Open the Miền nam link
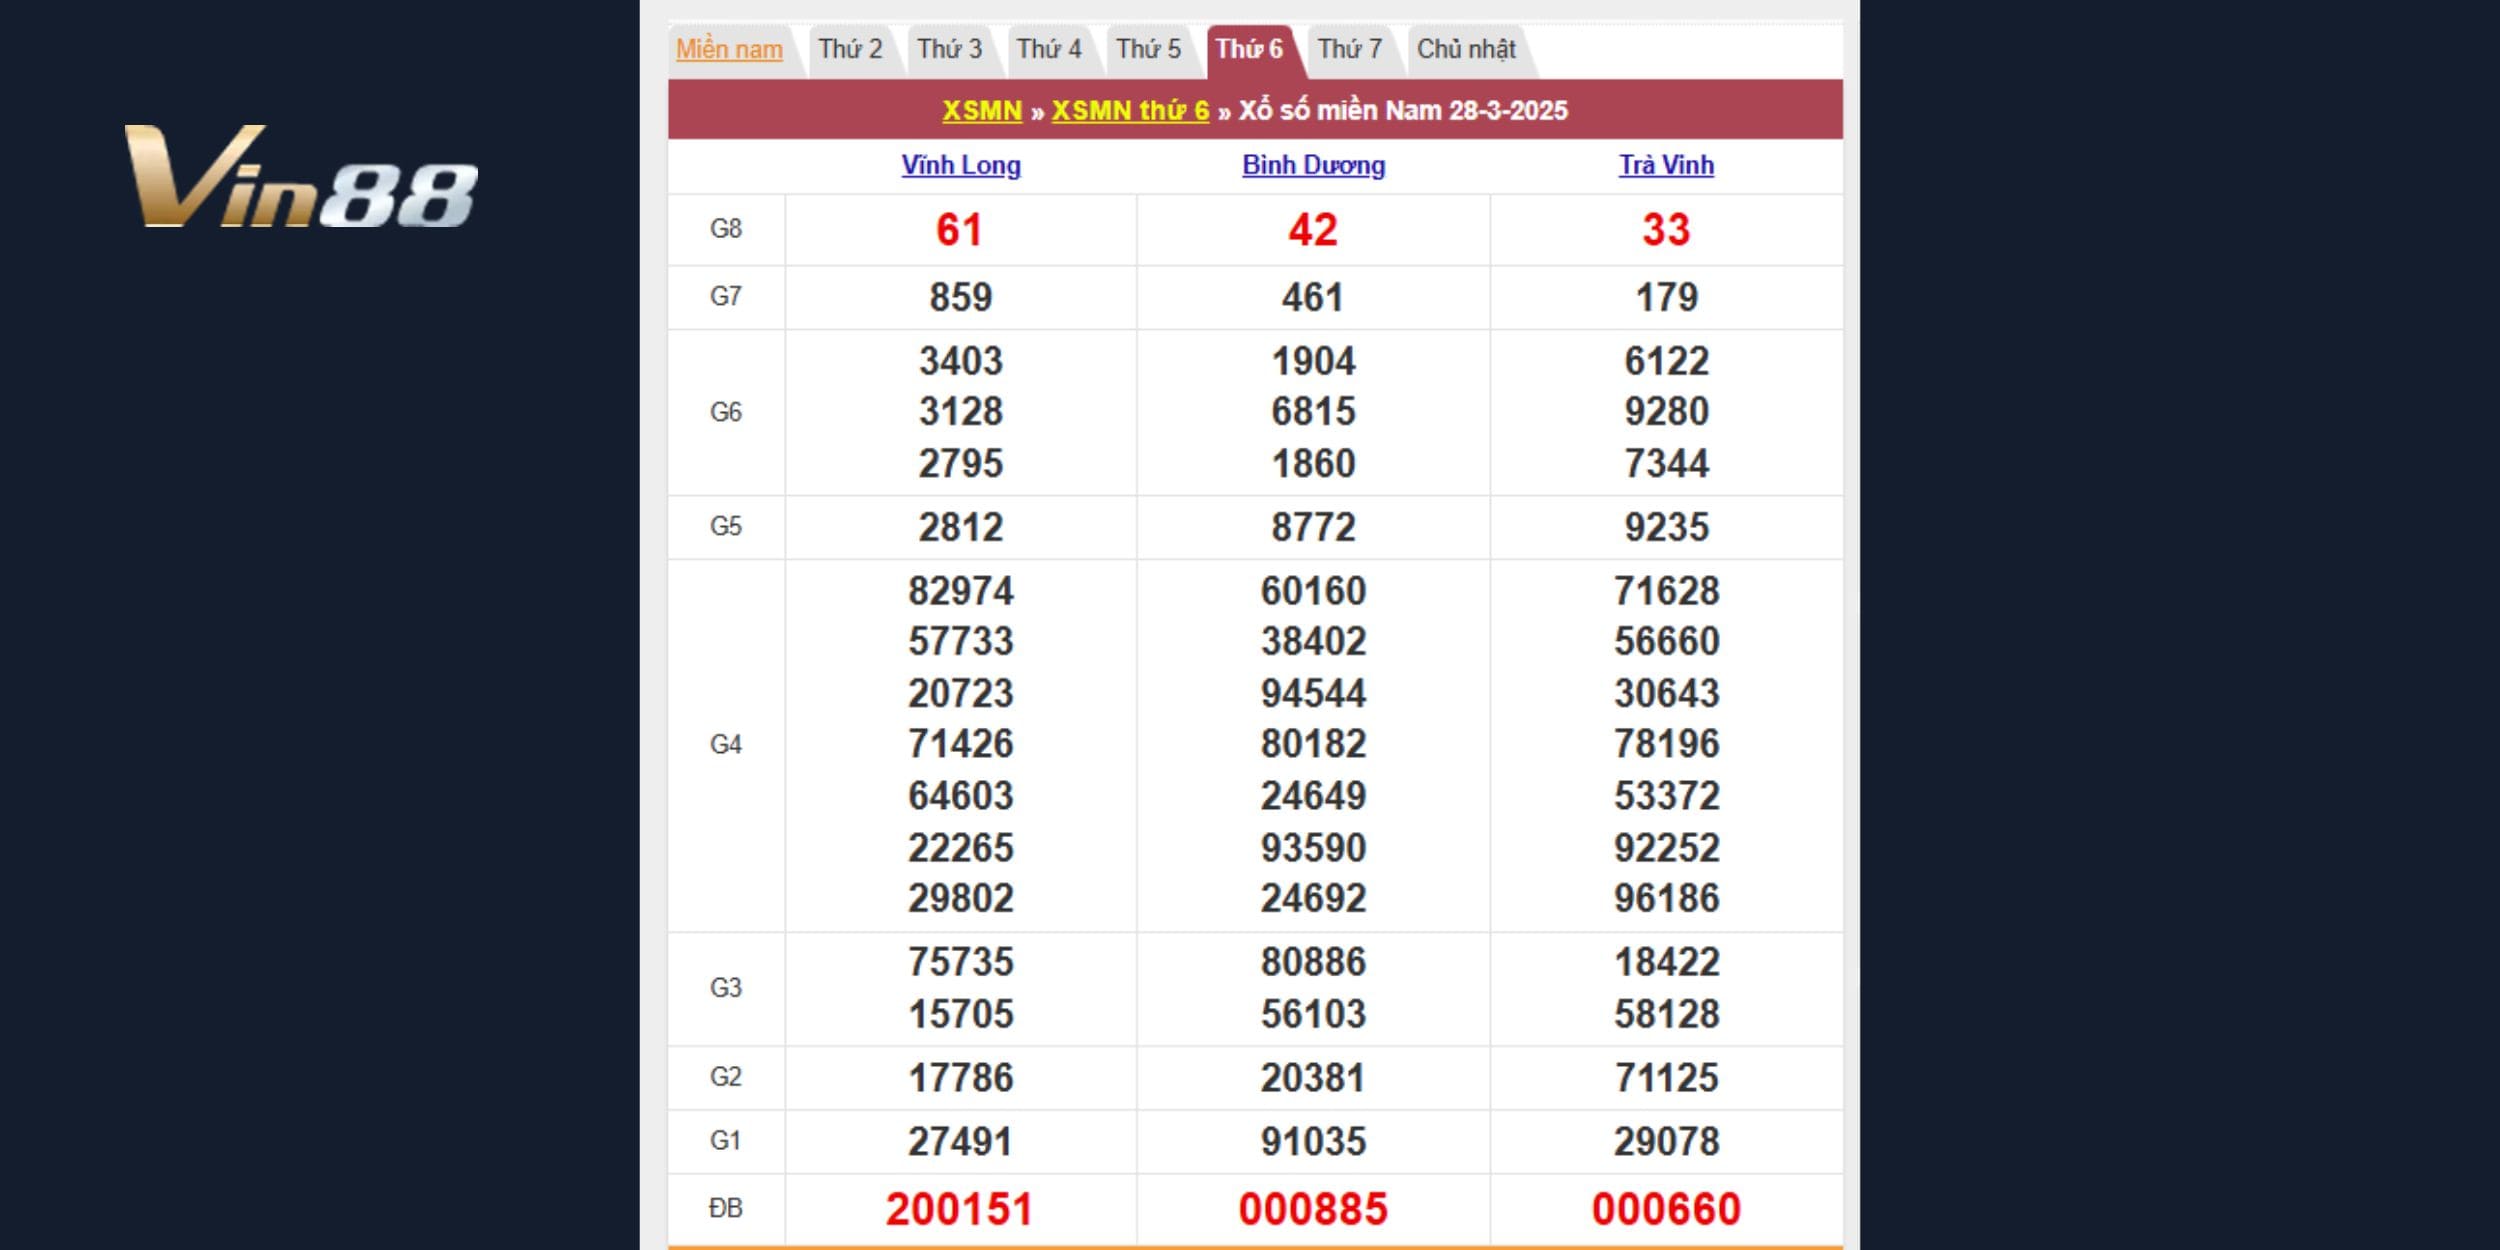The width and height of the screenshot is (2500, 1250). point(729,49)
